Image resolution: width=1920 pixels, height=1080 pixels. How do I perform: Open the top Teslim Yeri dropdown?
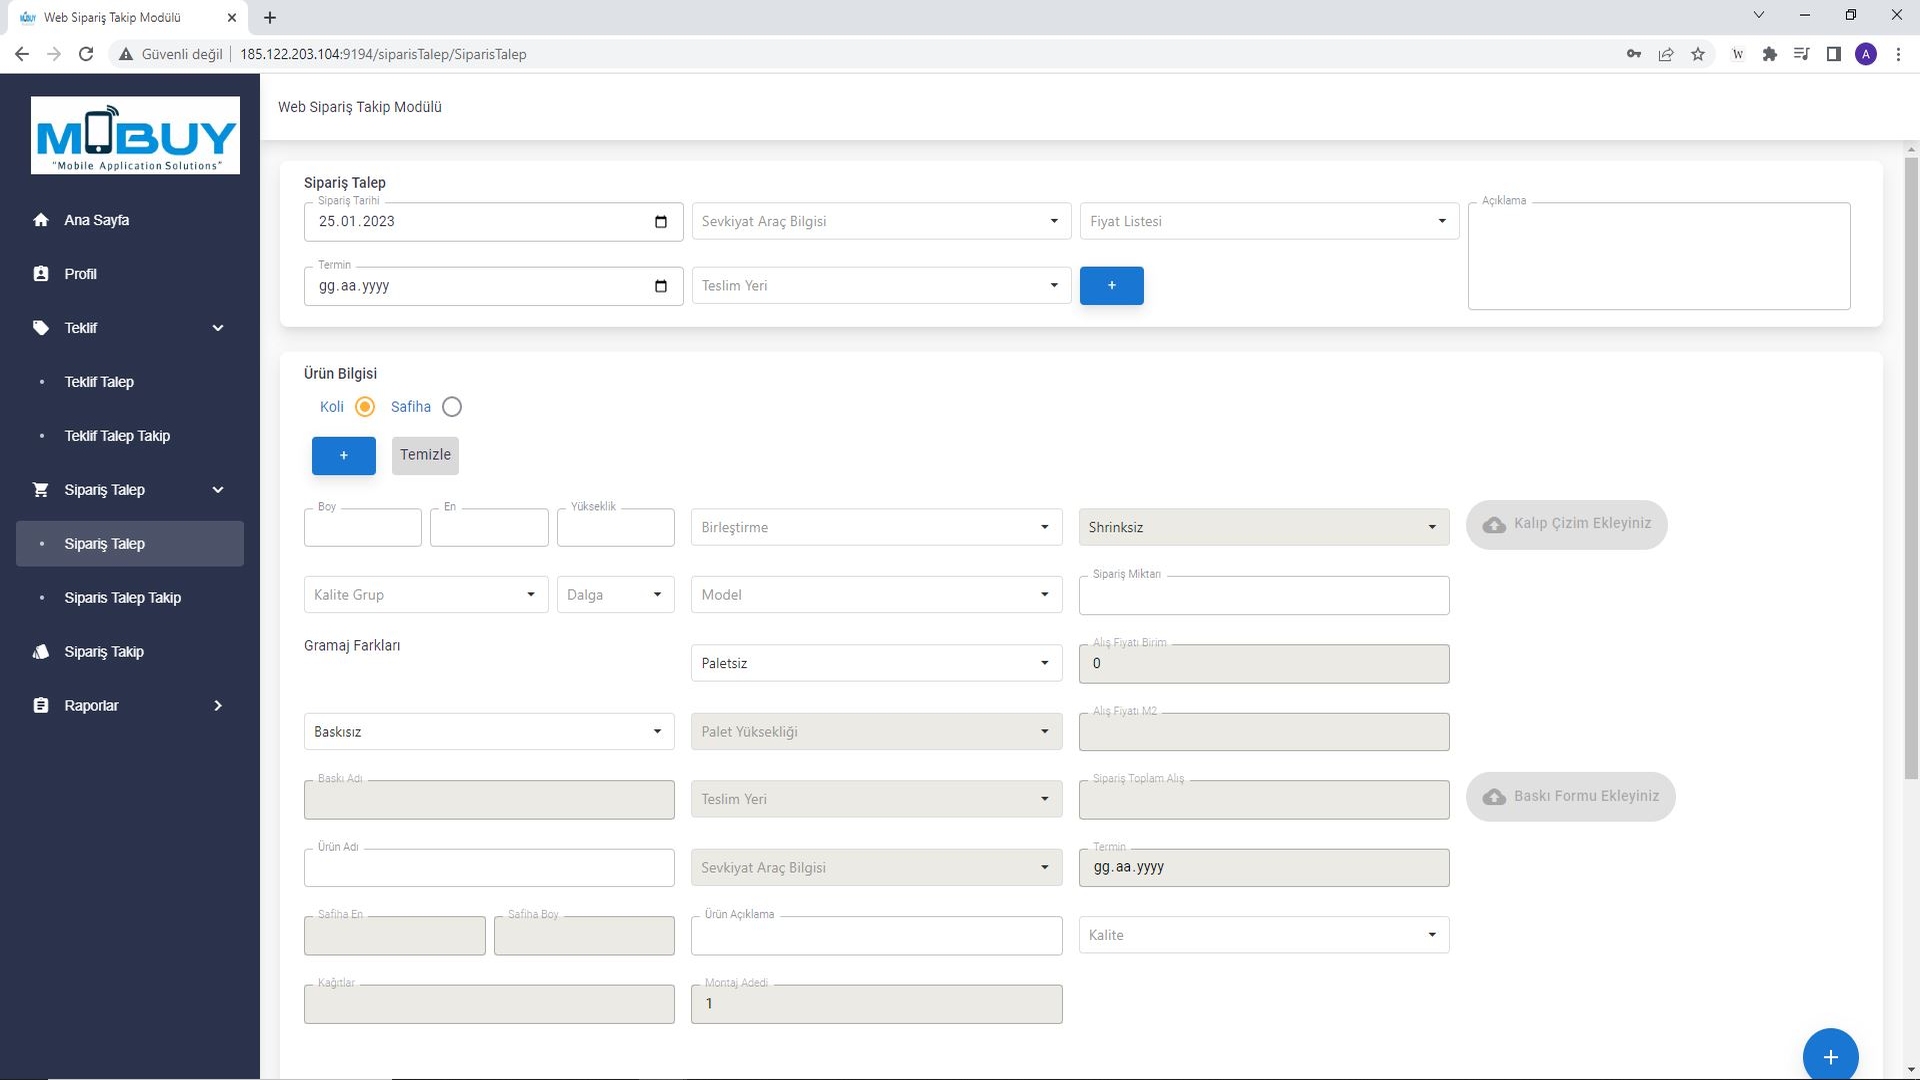click(x=881, y=286)
